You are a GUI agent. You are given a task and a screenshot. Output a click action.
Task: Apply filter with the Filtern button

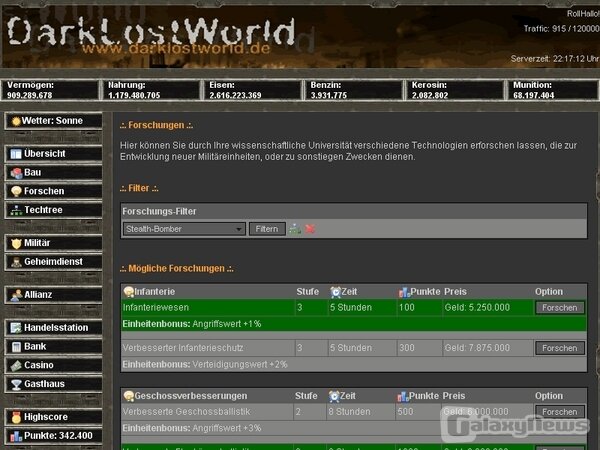point(267,229)
